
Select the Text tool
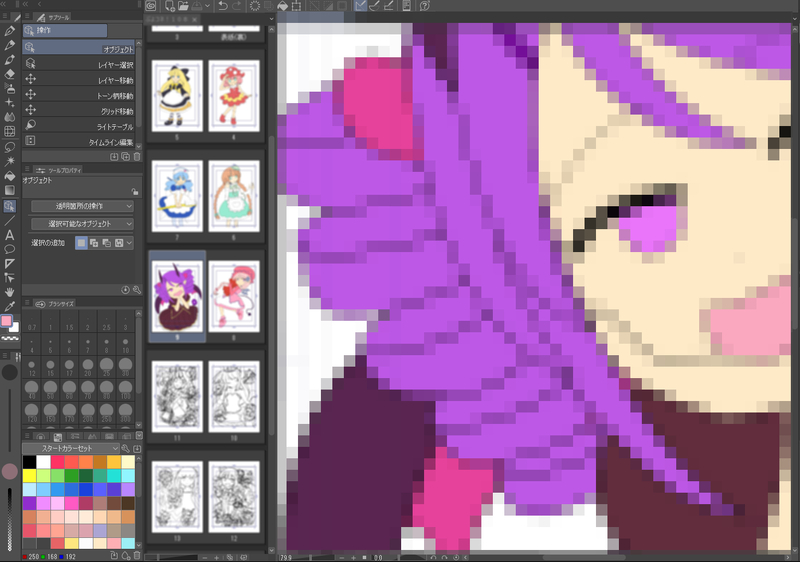(x=10, y=235)
